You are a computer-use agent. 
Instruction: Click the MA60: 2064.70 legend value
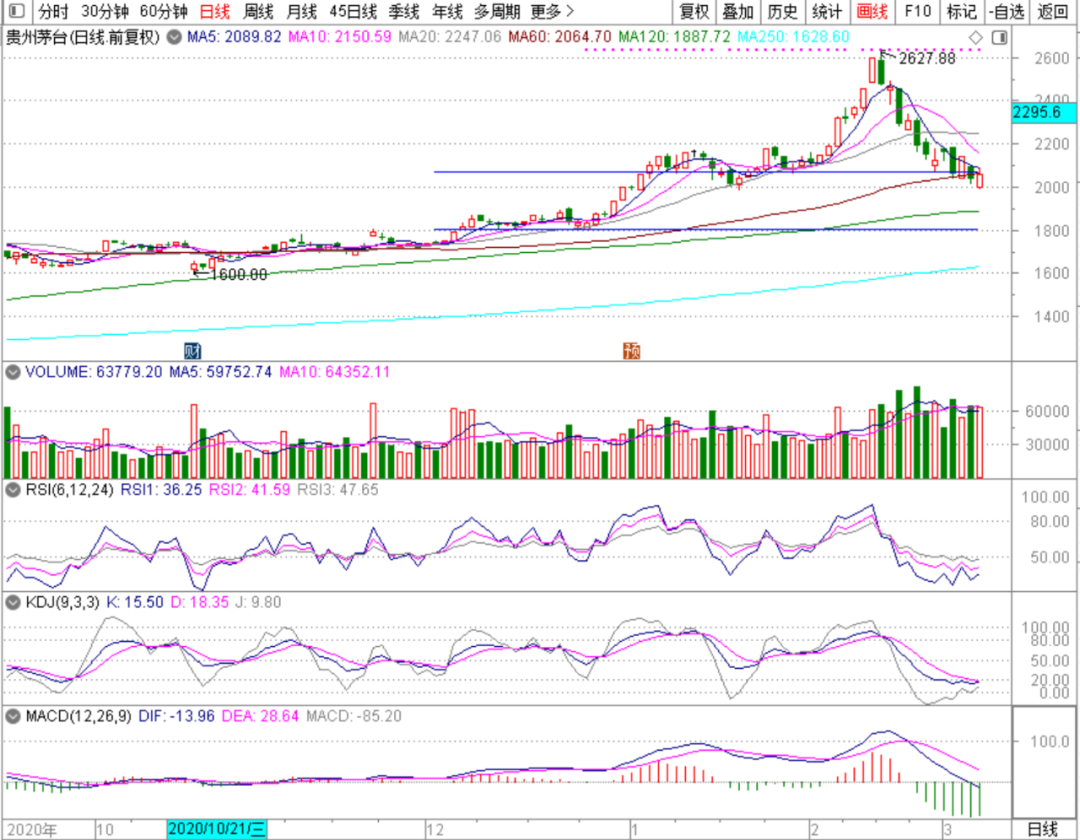(560, 37)
